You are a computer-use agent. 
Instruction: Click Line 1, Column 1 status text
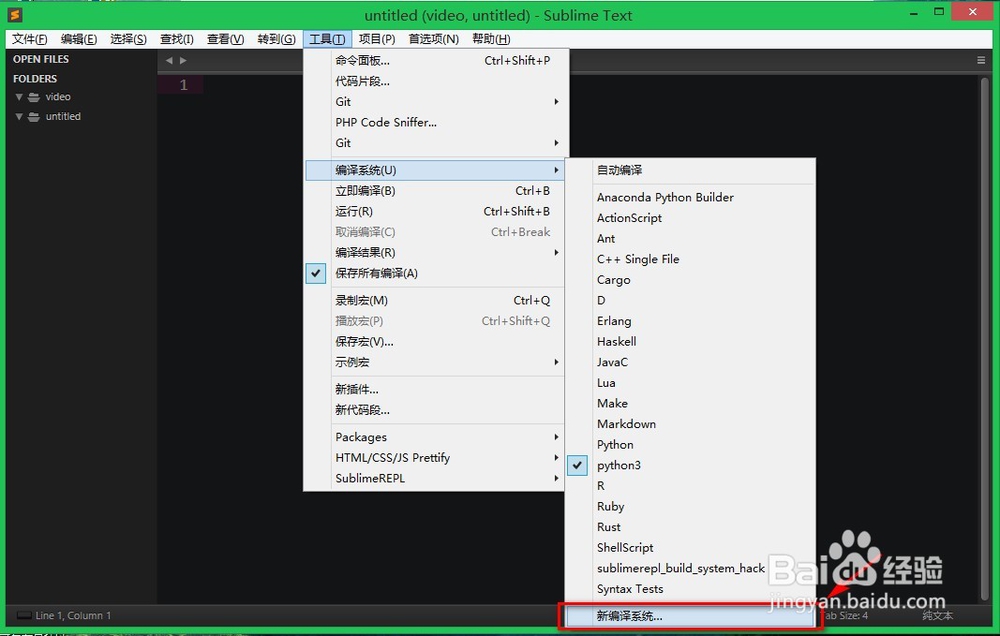pos(73,616)
